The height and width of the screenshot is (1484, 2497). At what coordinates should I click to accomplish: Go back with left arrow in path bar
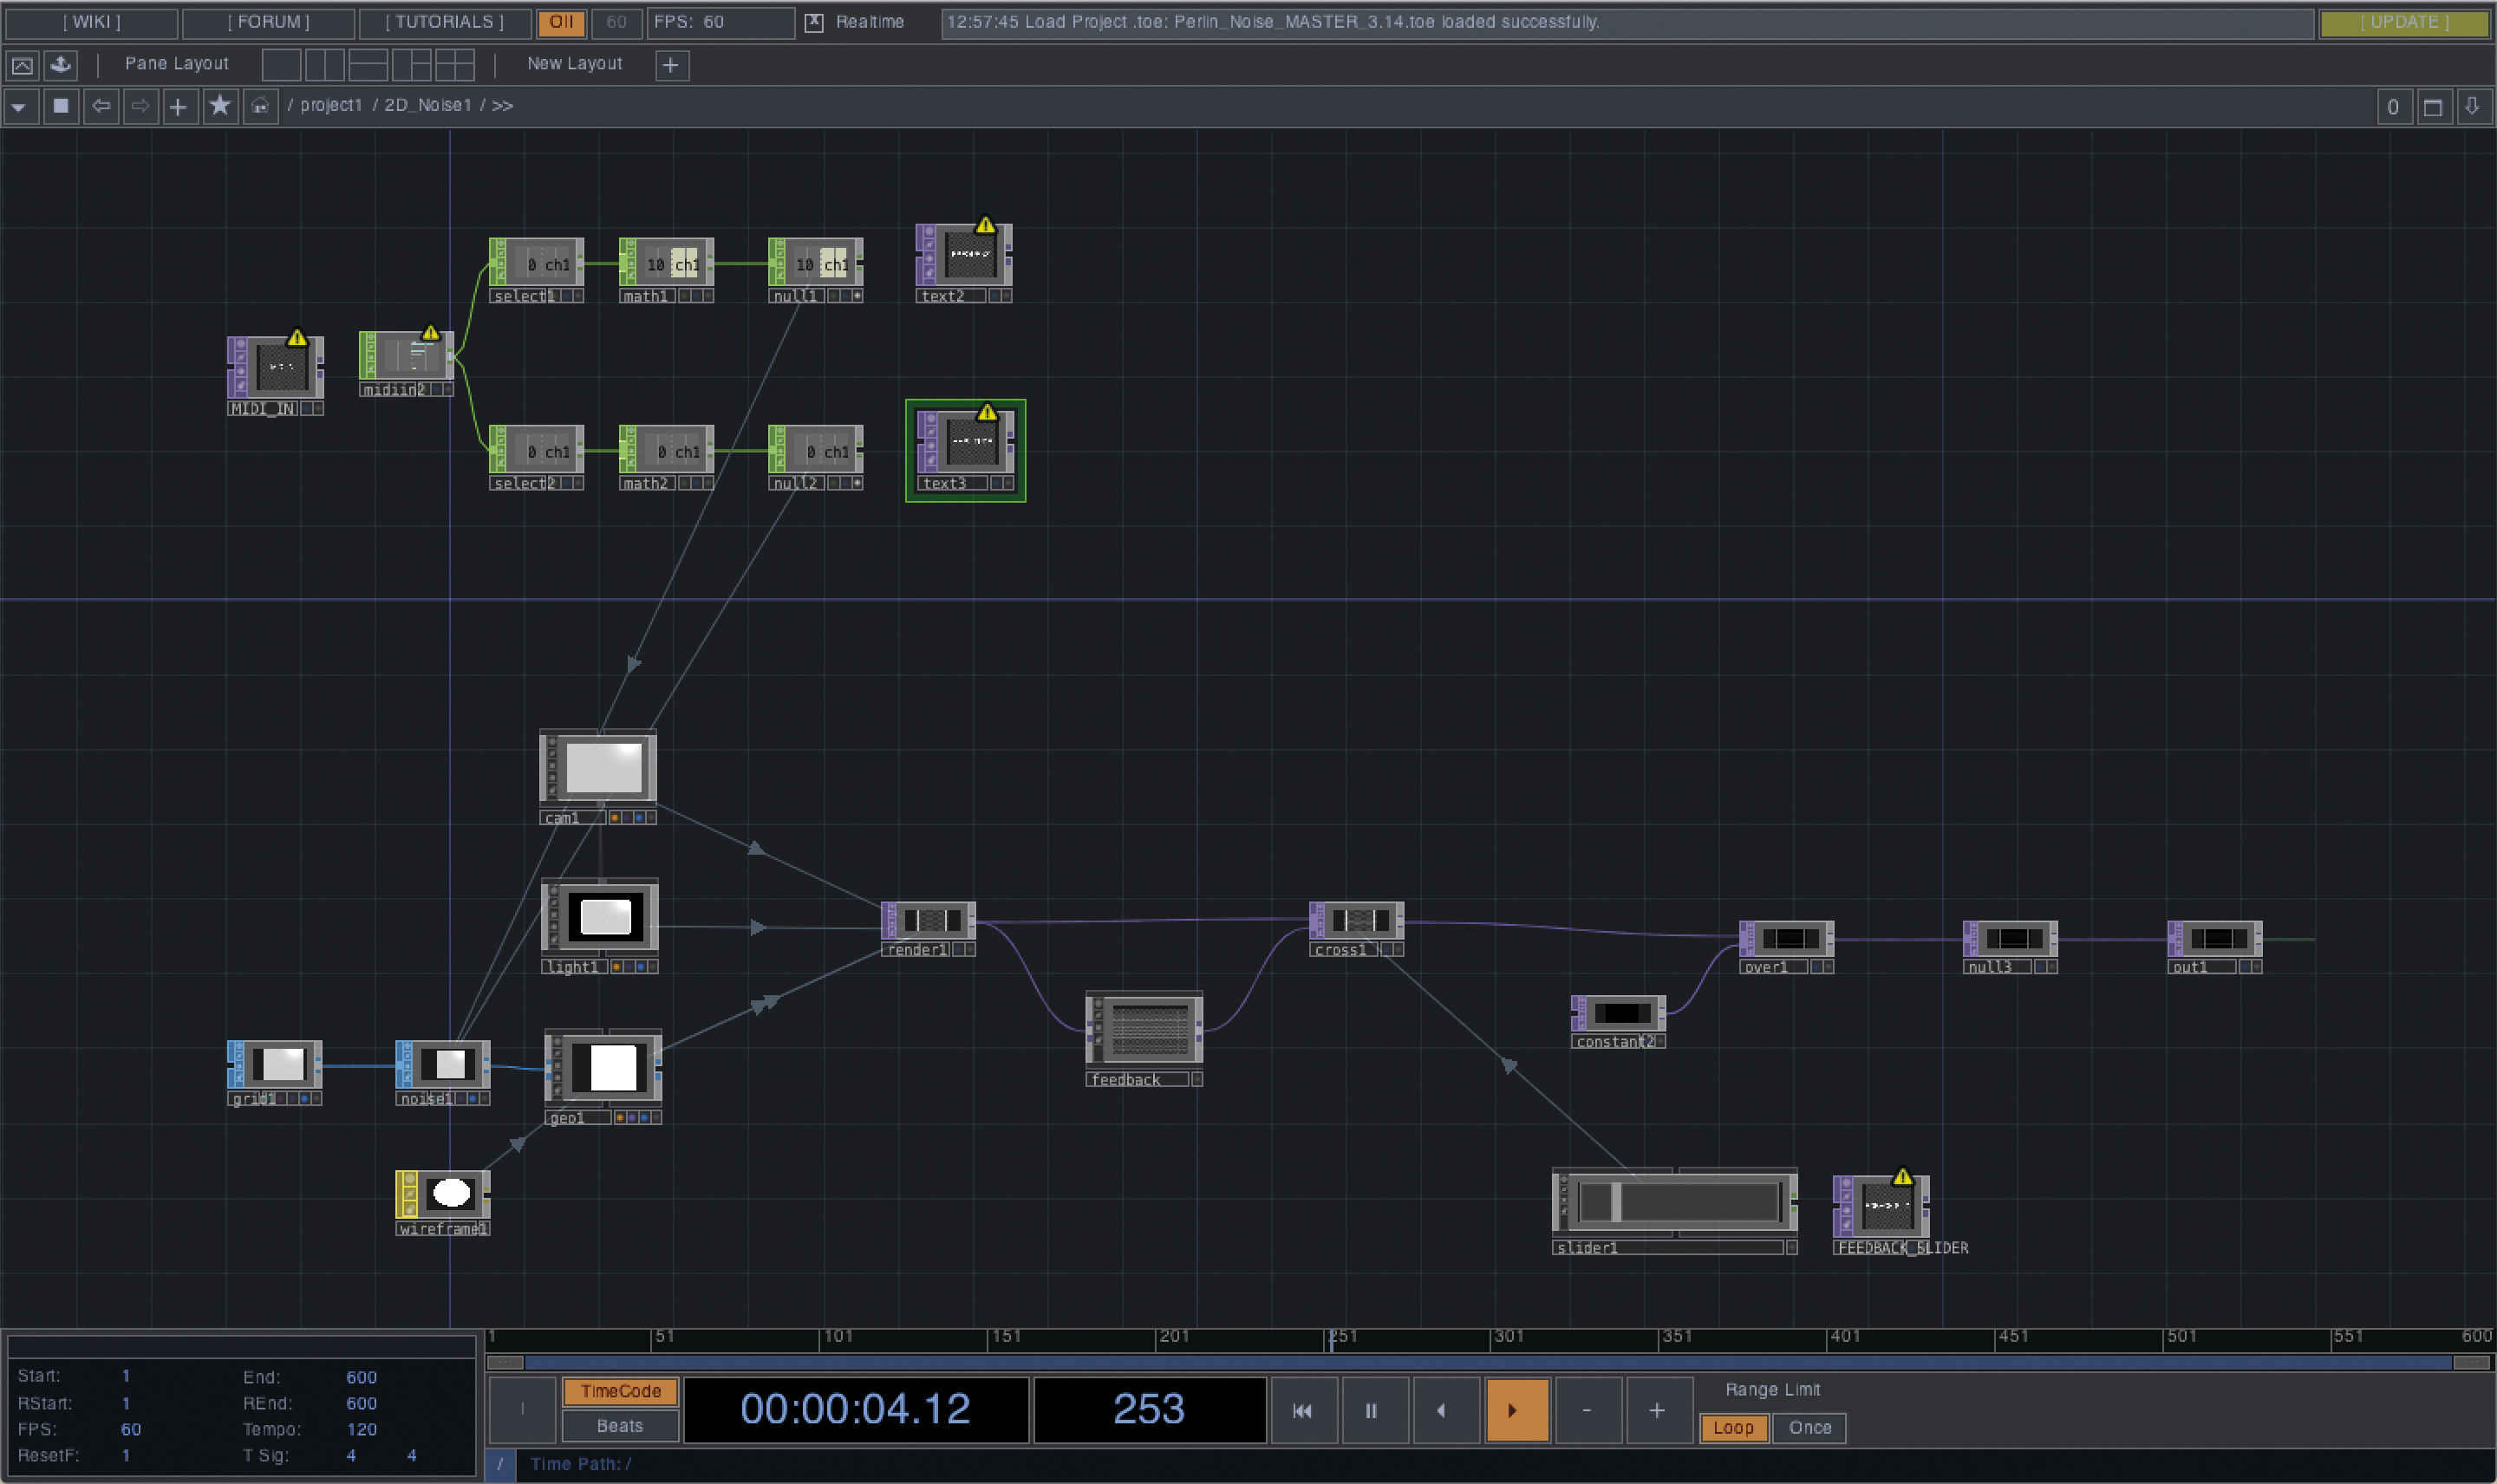tap(100, 106)
